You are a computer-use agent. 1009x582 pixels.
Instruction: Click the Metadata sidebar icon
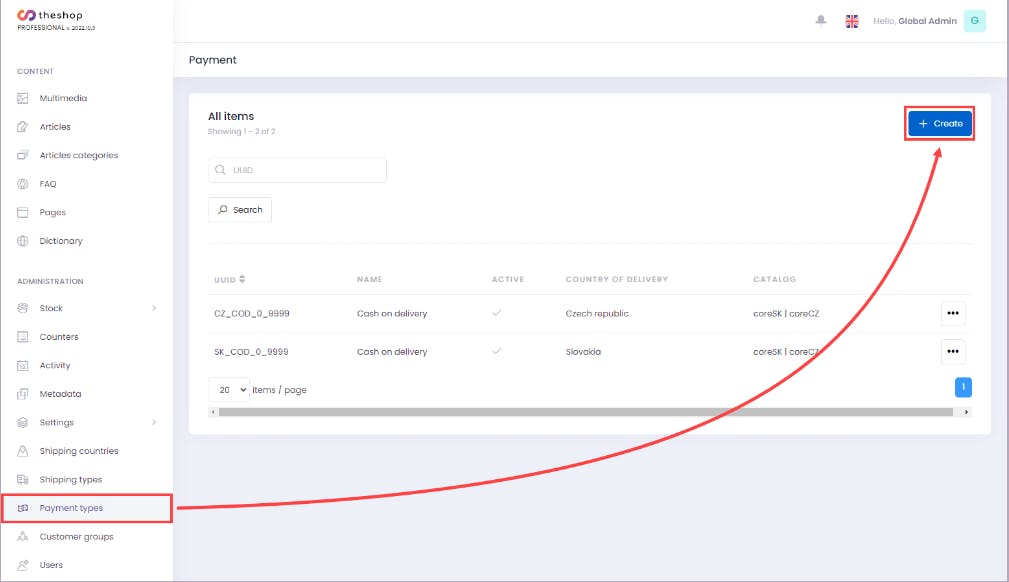tap(23, 394)
